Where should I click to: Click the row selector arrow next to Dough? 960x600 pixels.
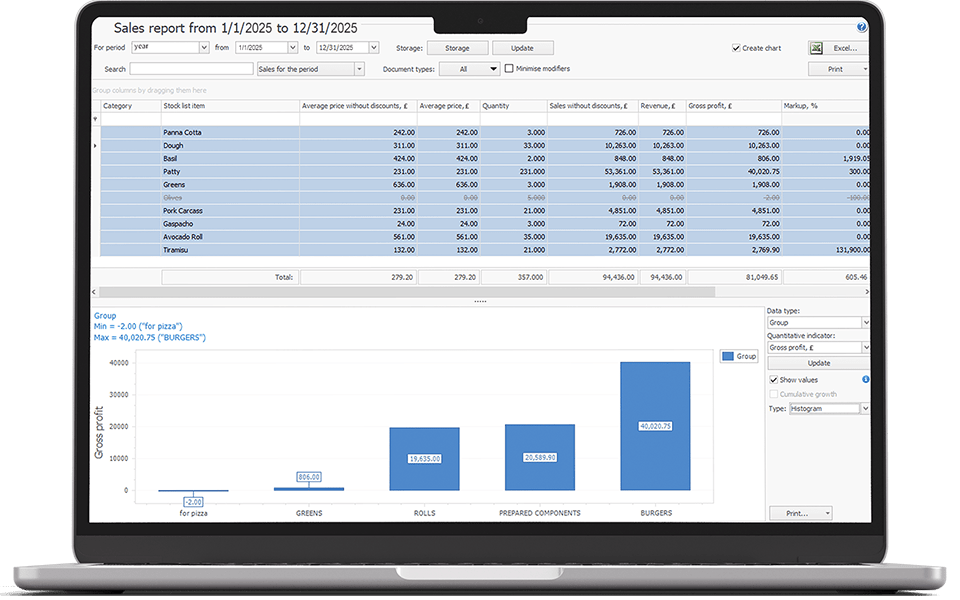pos(95,143)
